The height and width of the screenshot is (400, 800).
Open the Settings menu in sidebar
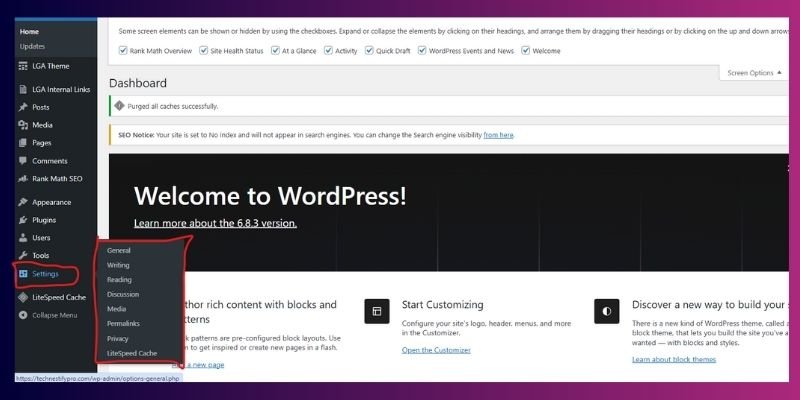click(x=45, y=274)
